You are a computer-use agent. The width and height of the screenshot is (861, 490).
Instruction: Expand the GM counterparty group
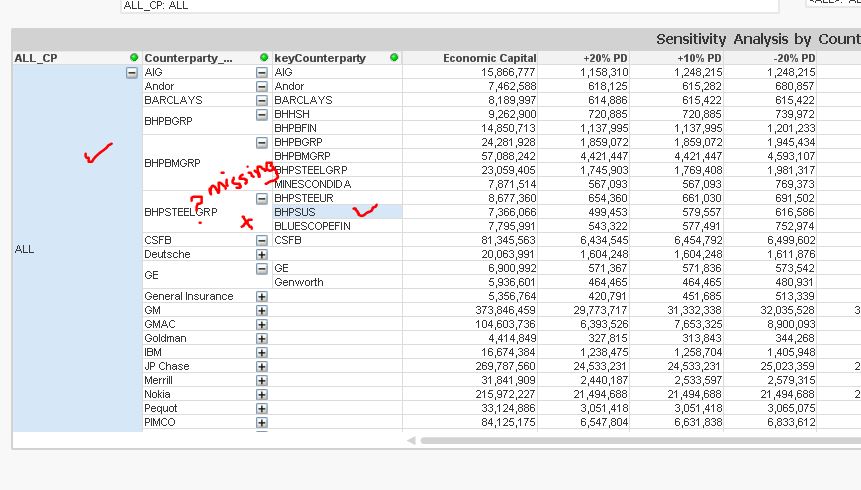pos(262,311)
